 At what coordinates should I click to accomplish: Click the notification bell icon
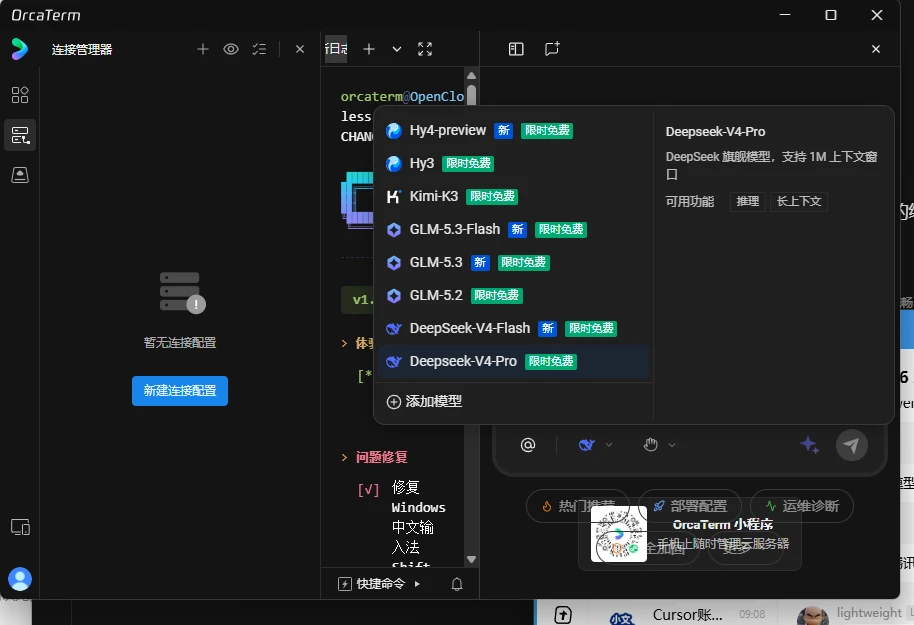tap(457, 584)
